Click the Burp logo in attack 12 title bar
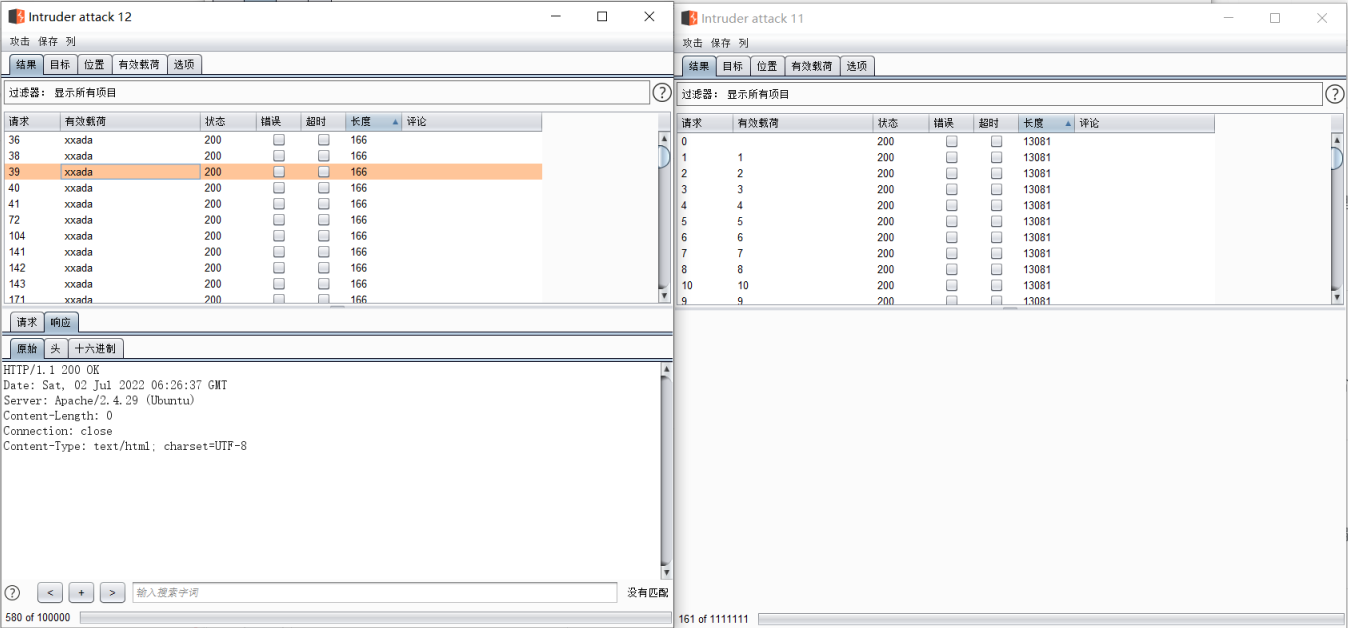1348x628 pixels. point(16,17)
